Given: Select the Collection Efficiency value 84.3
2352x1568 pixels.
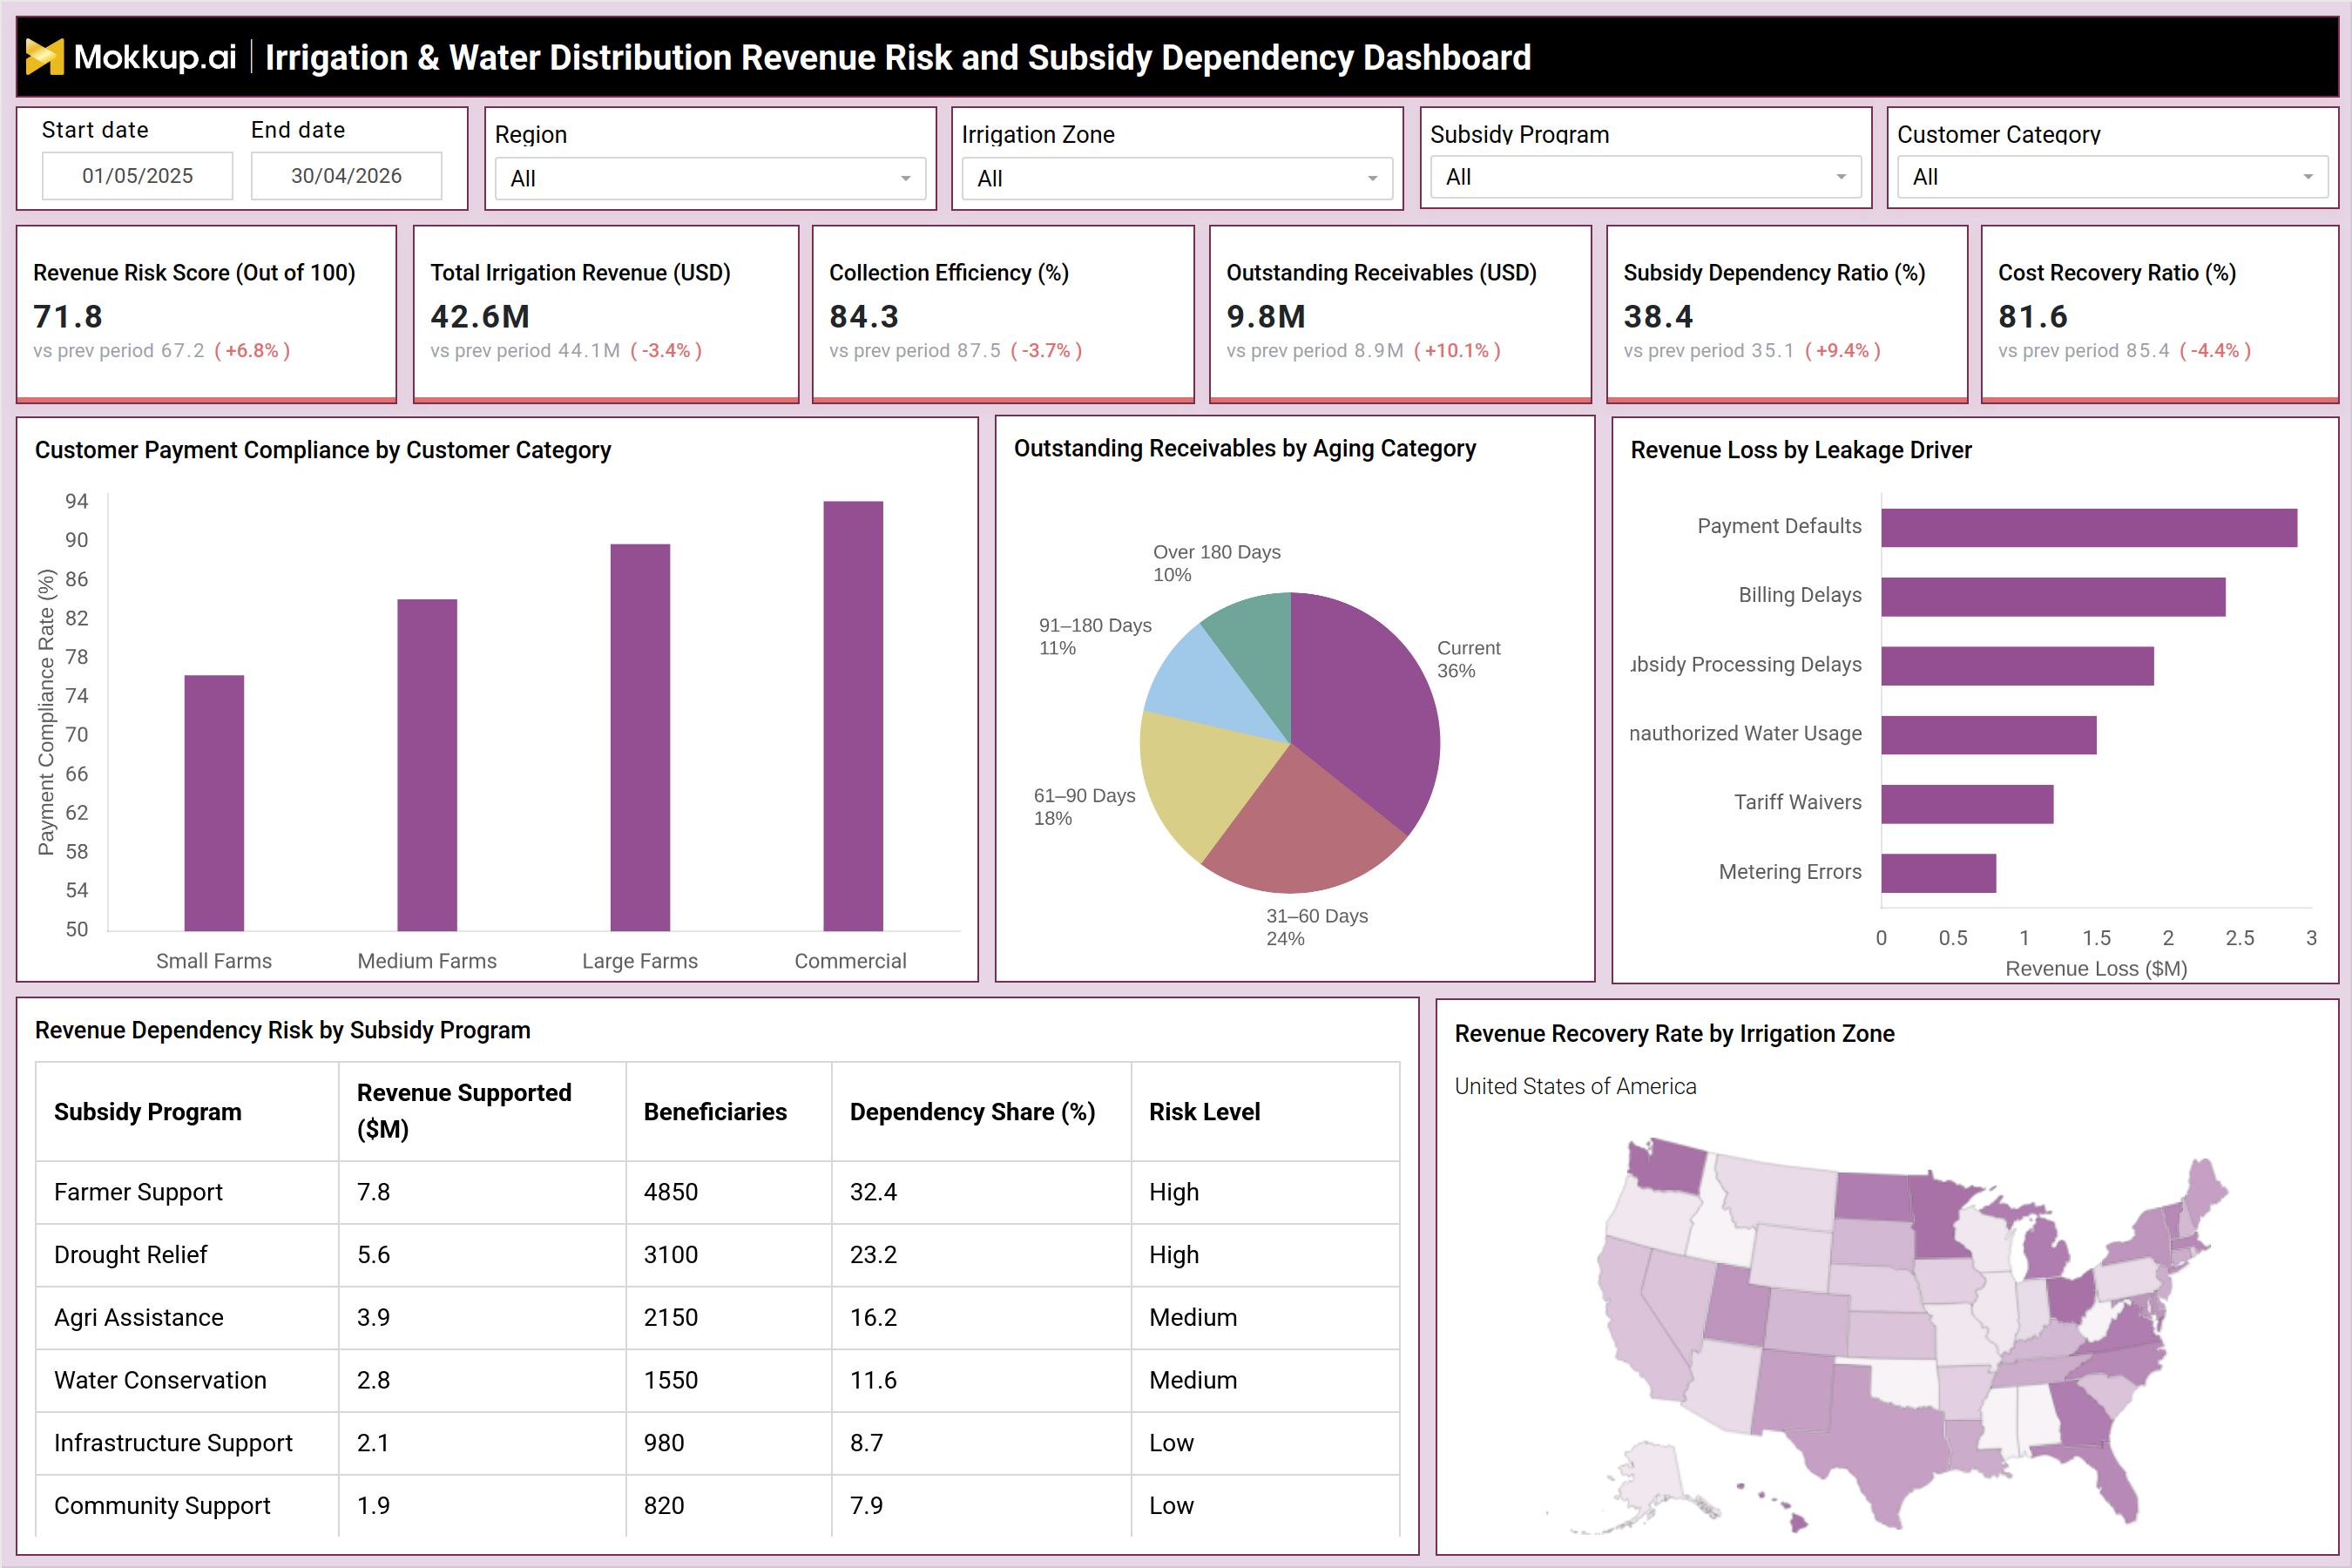Looking at the screenshot, I should point(864,317).
